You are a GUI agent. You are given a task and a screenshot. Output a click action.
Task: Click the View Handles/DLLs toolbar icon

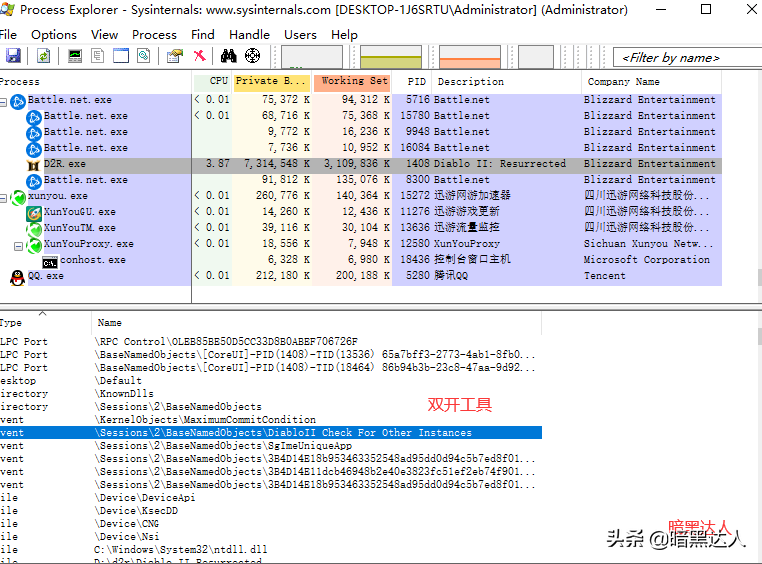pos(144,56)
